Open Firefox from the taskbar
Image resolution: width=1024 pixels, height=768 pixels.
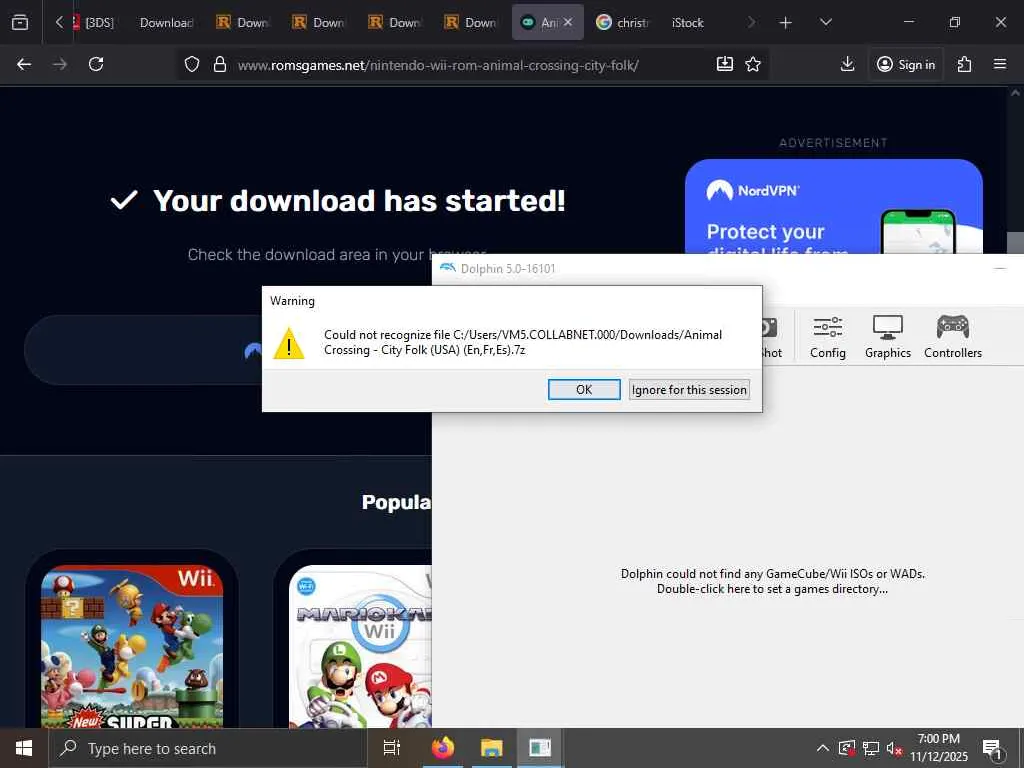coord(443,748)
